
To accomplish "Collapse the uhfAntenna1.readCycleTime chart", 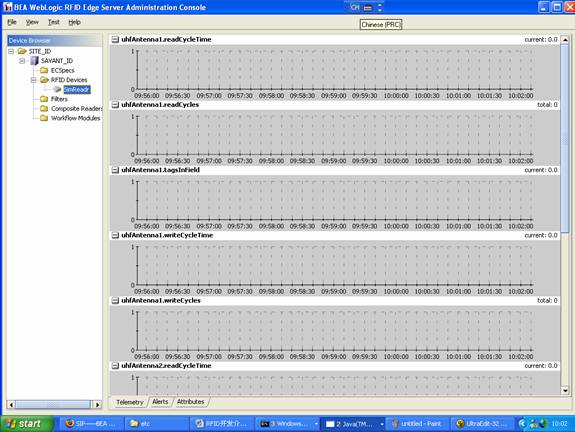I will pos(115,39).
